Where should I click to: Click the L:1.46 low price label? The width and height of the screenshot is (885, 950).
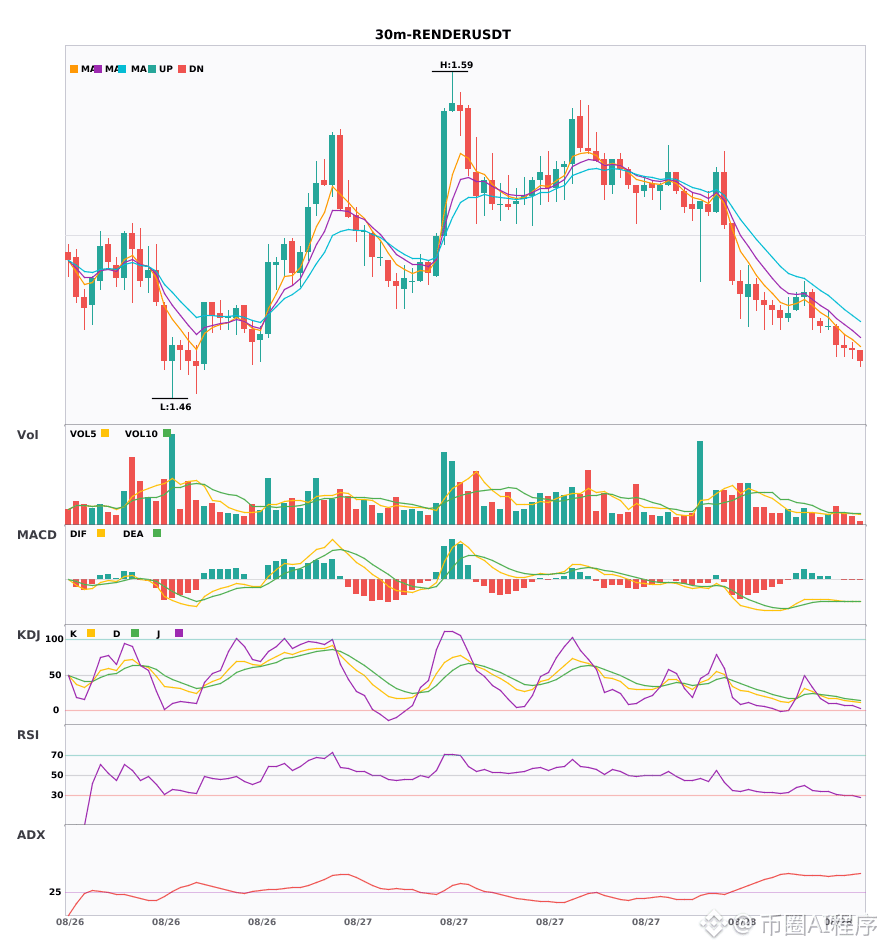176,407
